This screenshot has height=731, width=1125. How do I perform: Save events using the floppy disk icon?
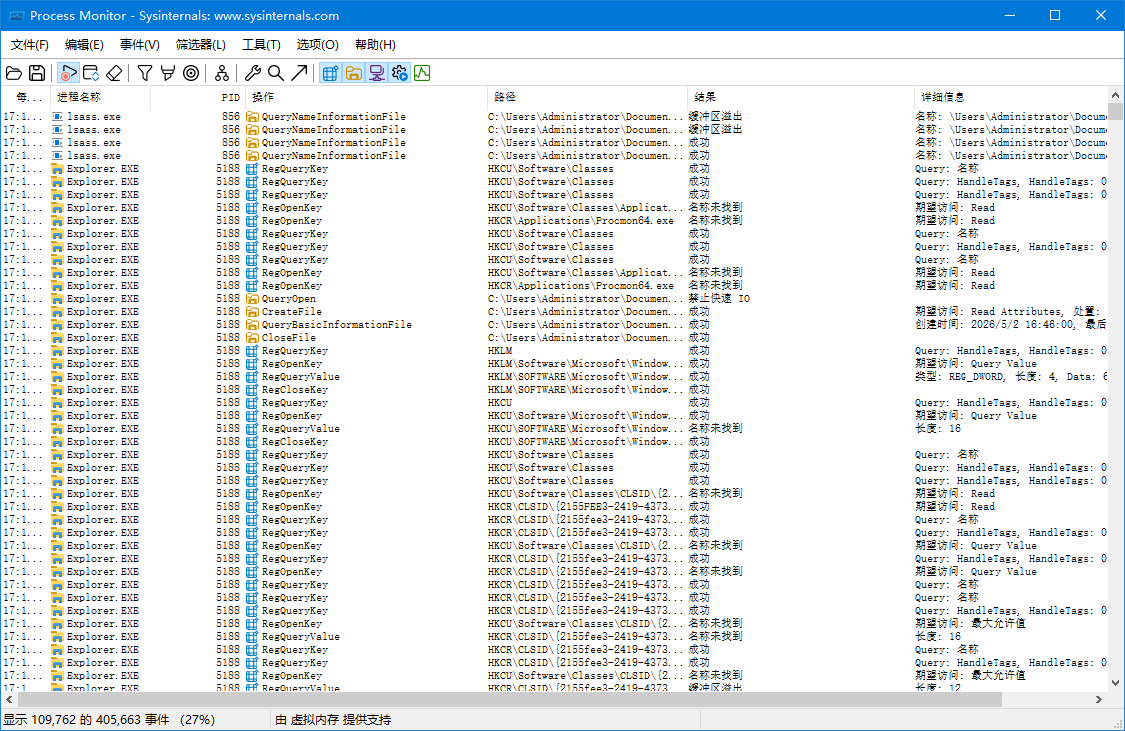(37, 73)
